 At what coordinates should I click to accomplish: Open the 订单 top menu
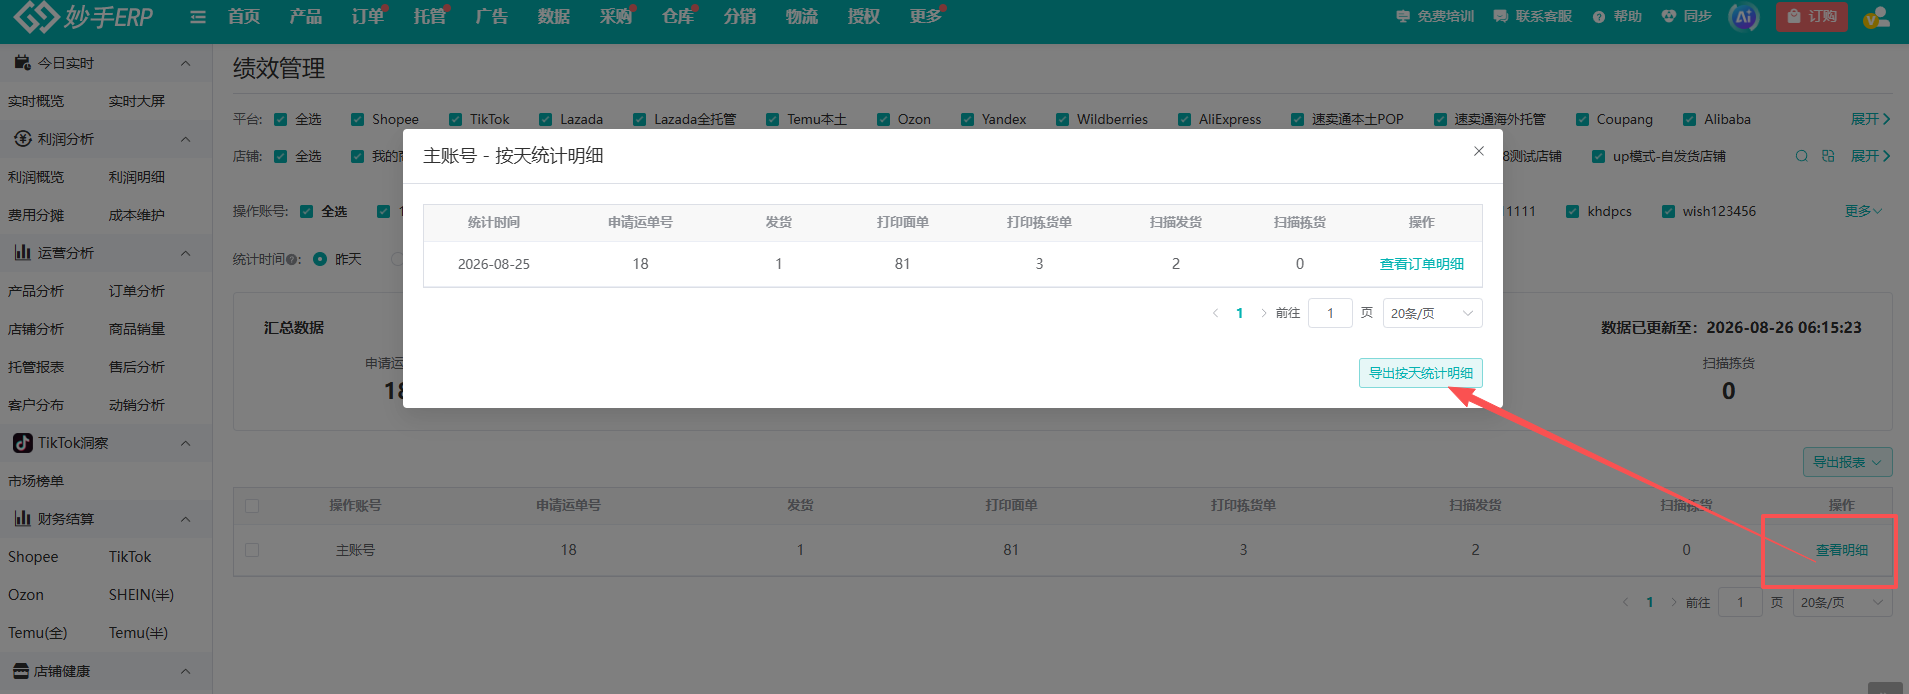coord(368,17)
